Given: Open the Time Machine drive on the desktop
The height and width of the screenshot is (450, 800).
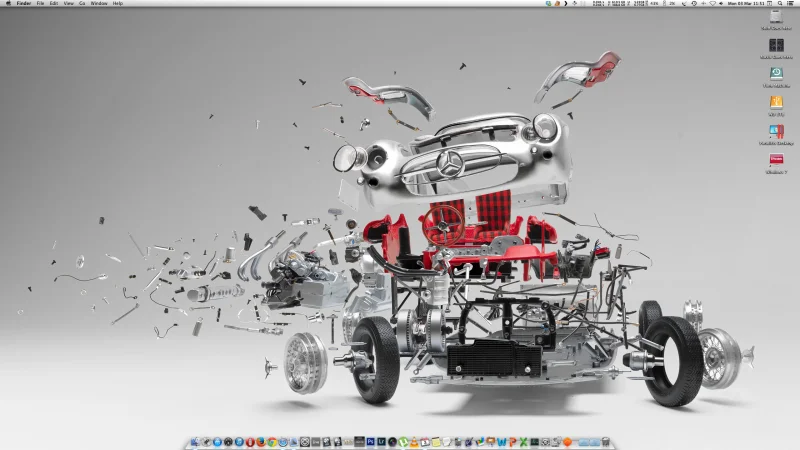Looking at the screenshot, I should tap(776, 73).
